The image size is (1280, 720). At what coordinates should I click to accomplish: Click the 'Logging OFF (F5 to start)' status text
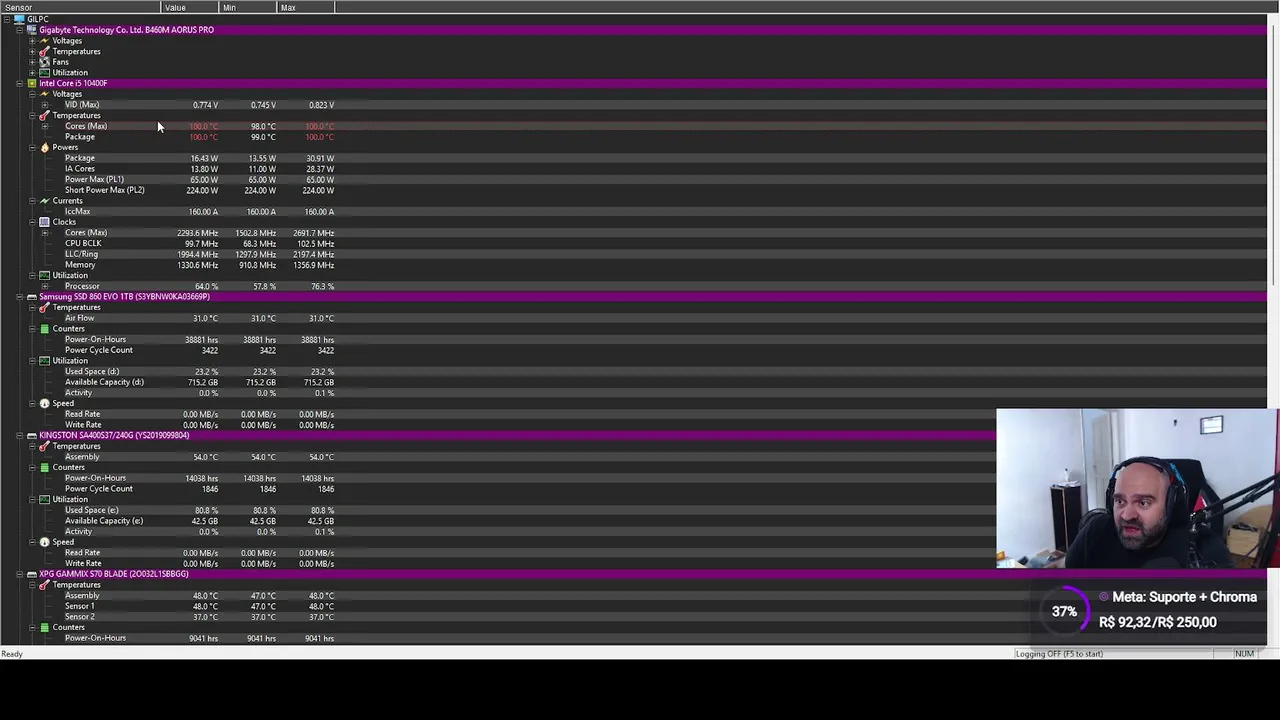tap(1059, 654)
